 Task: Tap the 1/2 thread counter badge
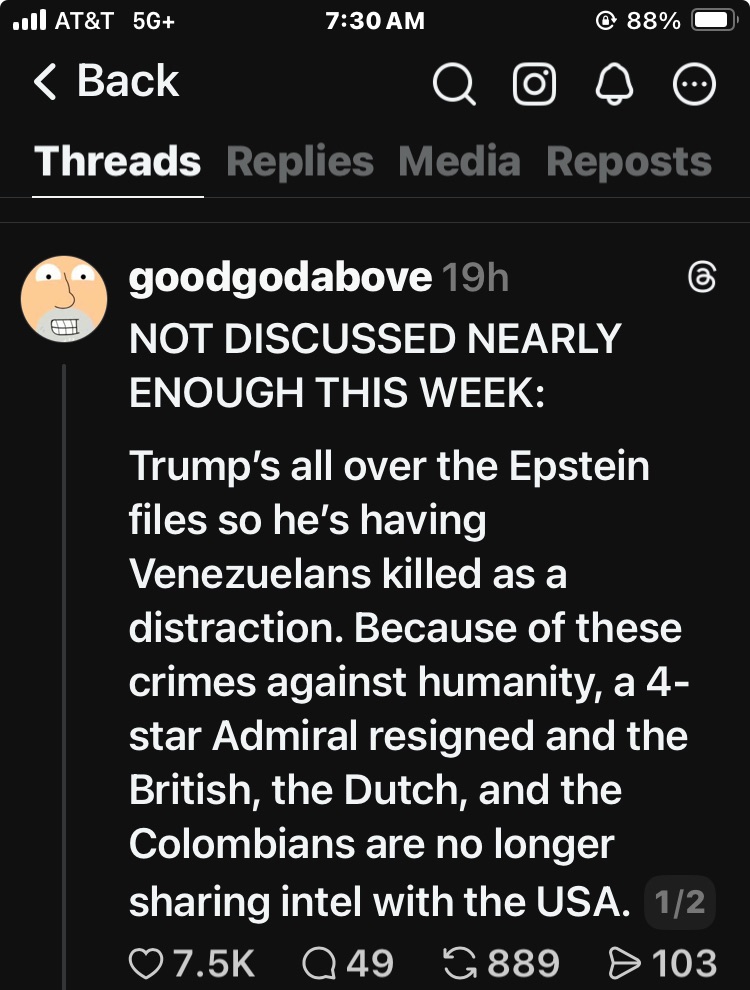680,903
